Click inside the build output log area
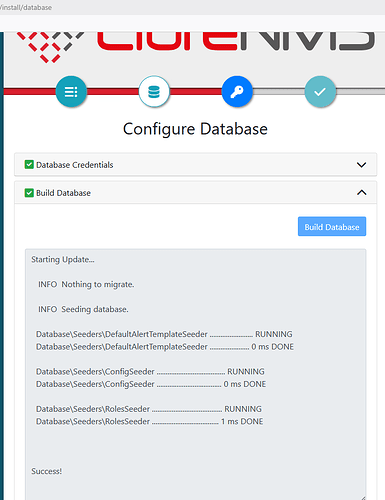Image resolution: width=385 pixels, height=500 pixels. click(195, 374)
